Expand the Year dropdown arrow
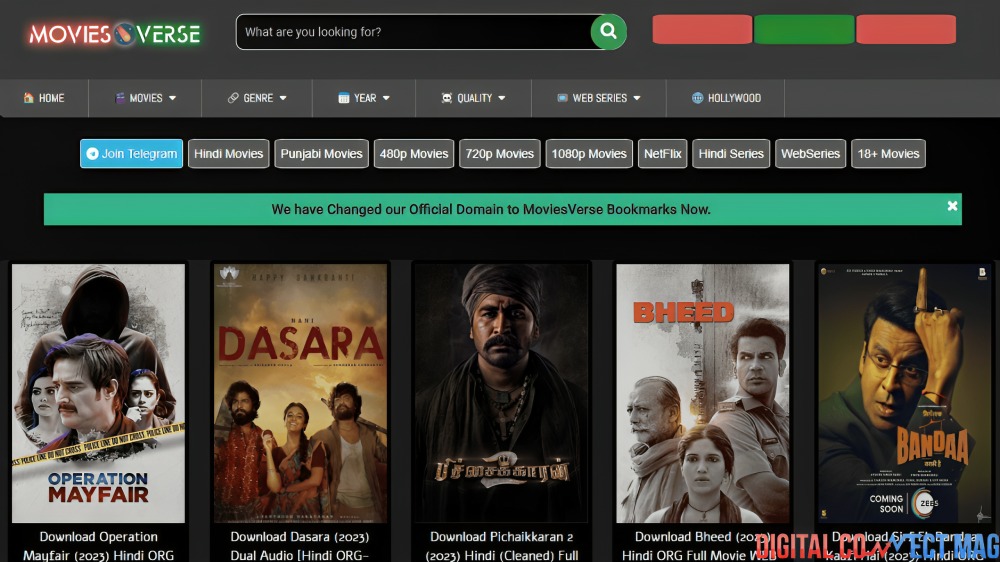Image resolution: width=1000 pixels, height=562 pixels. pyautogui.click(x=386, y=98)
